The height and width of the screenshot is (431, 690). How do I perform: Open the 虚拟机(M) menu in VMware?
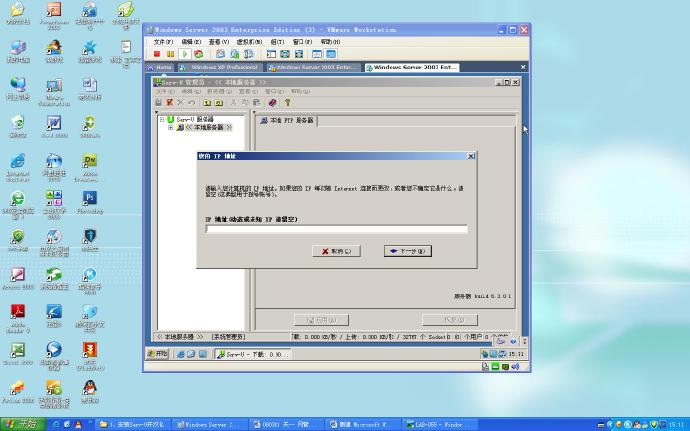249,42
